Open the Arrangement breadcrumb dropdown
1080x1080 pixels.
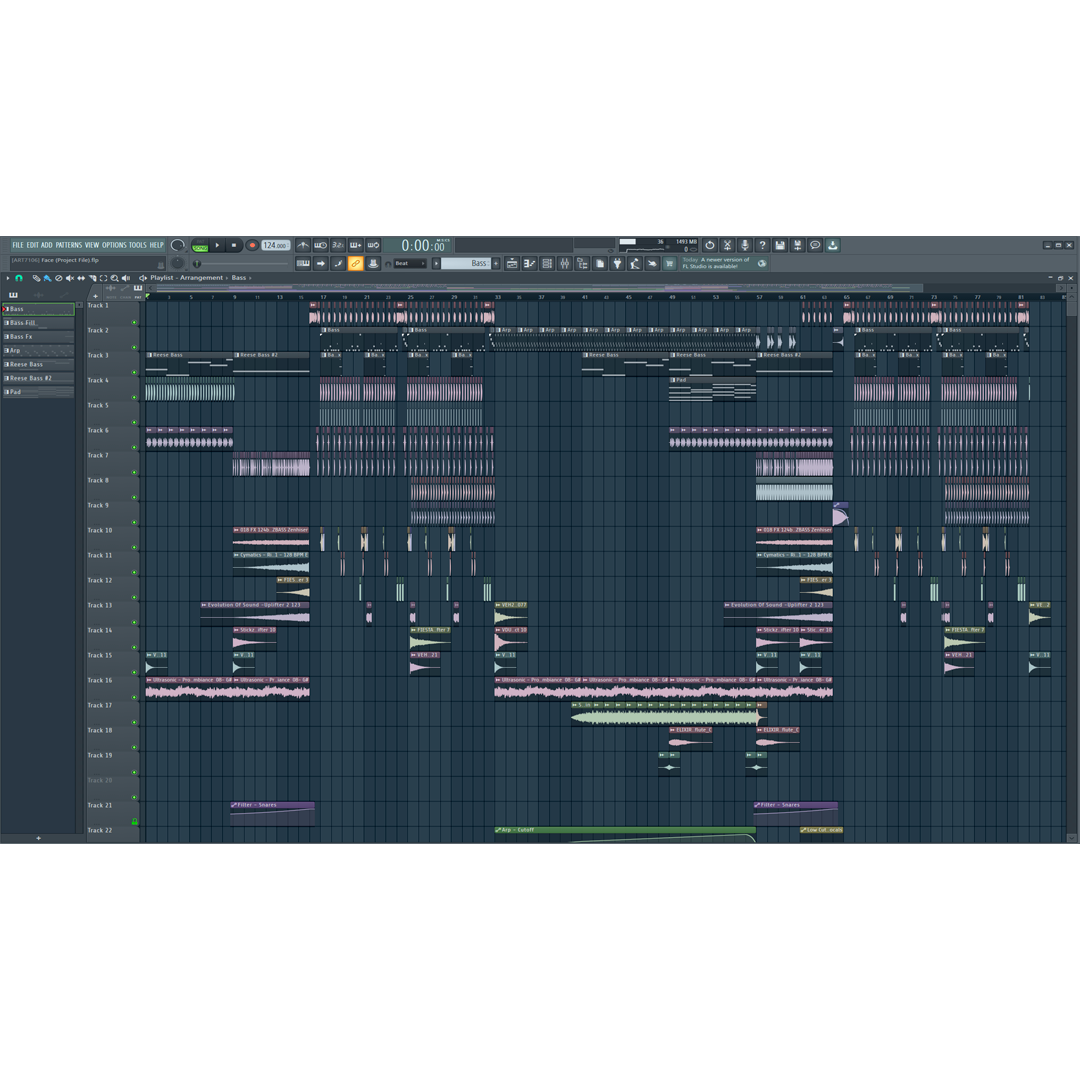tap(201, 278)
